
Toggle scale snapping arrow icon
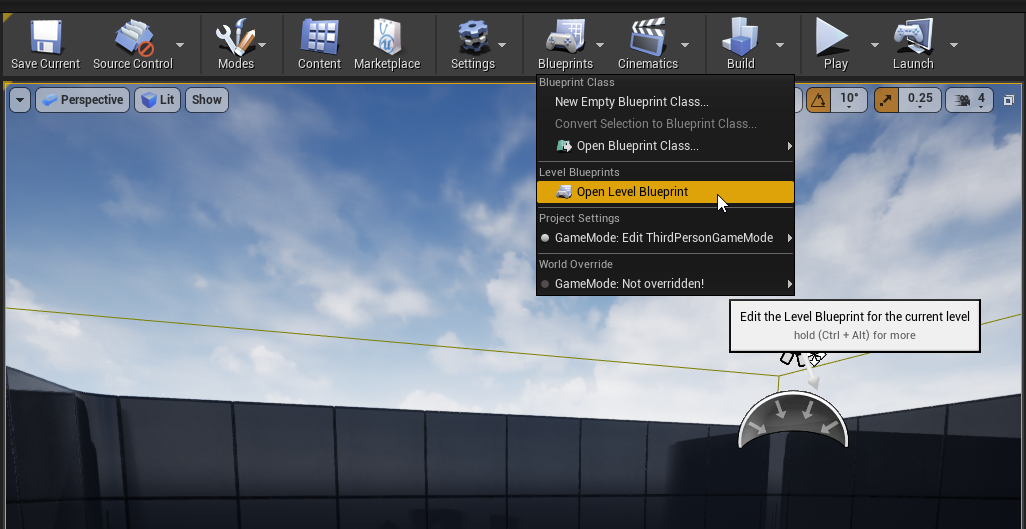[885, 100]
